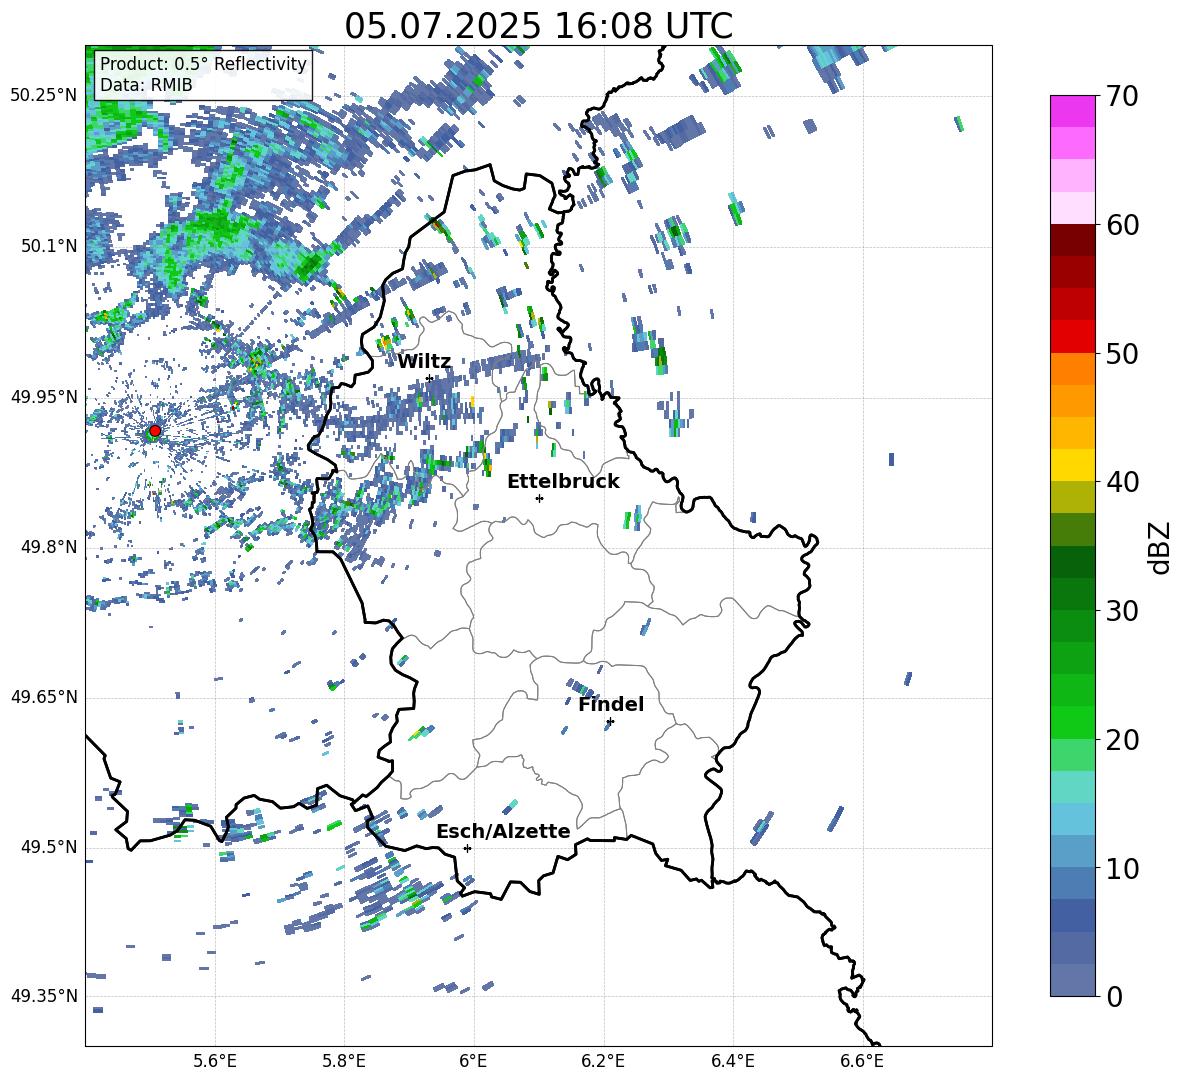Click the 'Data: RMIB' legend text

[146, 85]
